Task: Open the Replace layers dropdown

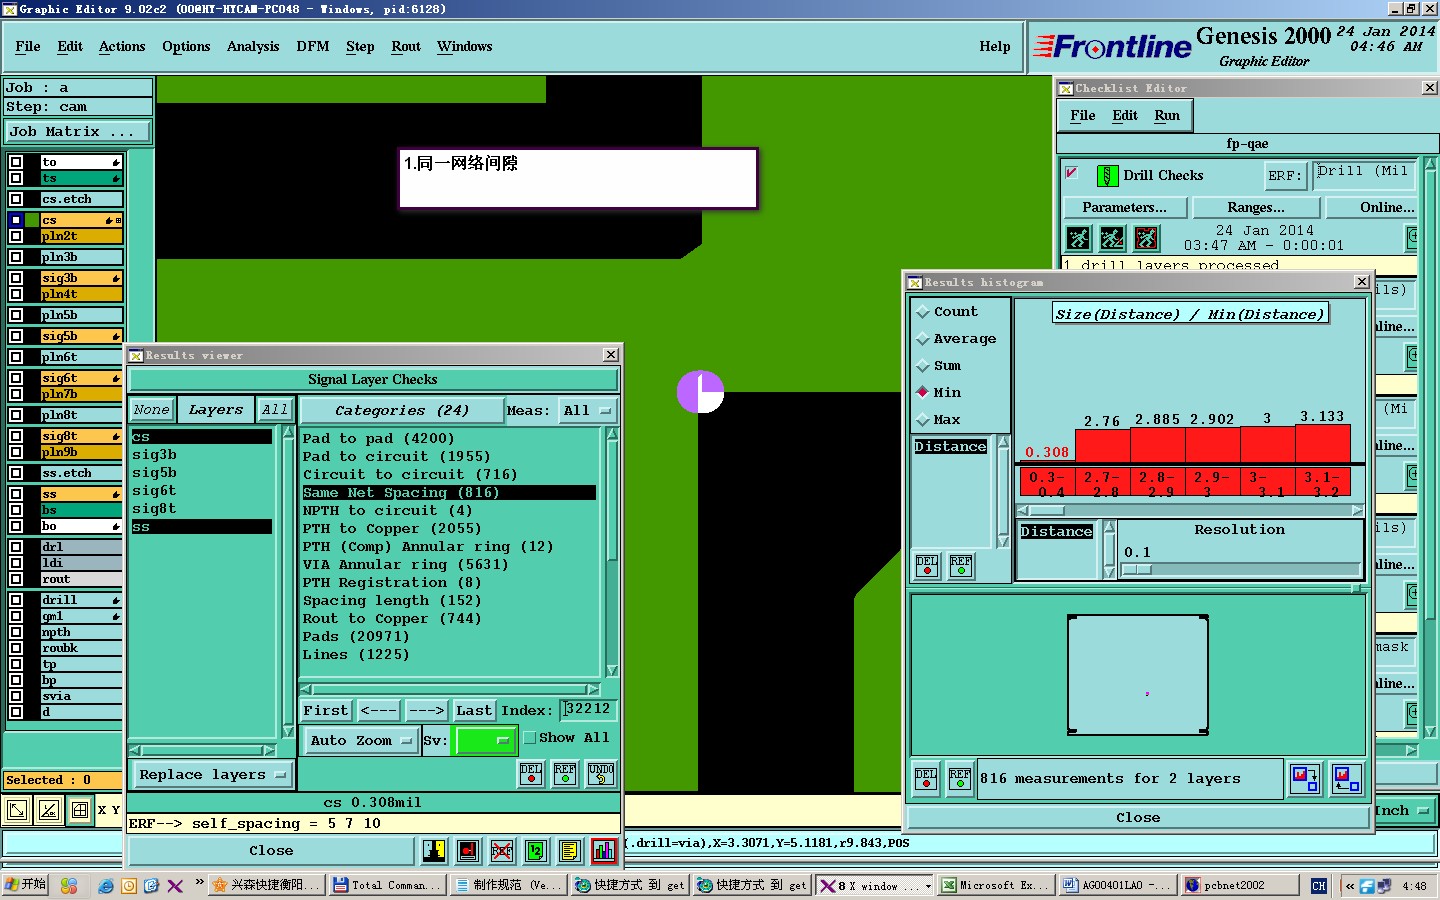Action: (x=212, y=775)
